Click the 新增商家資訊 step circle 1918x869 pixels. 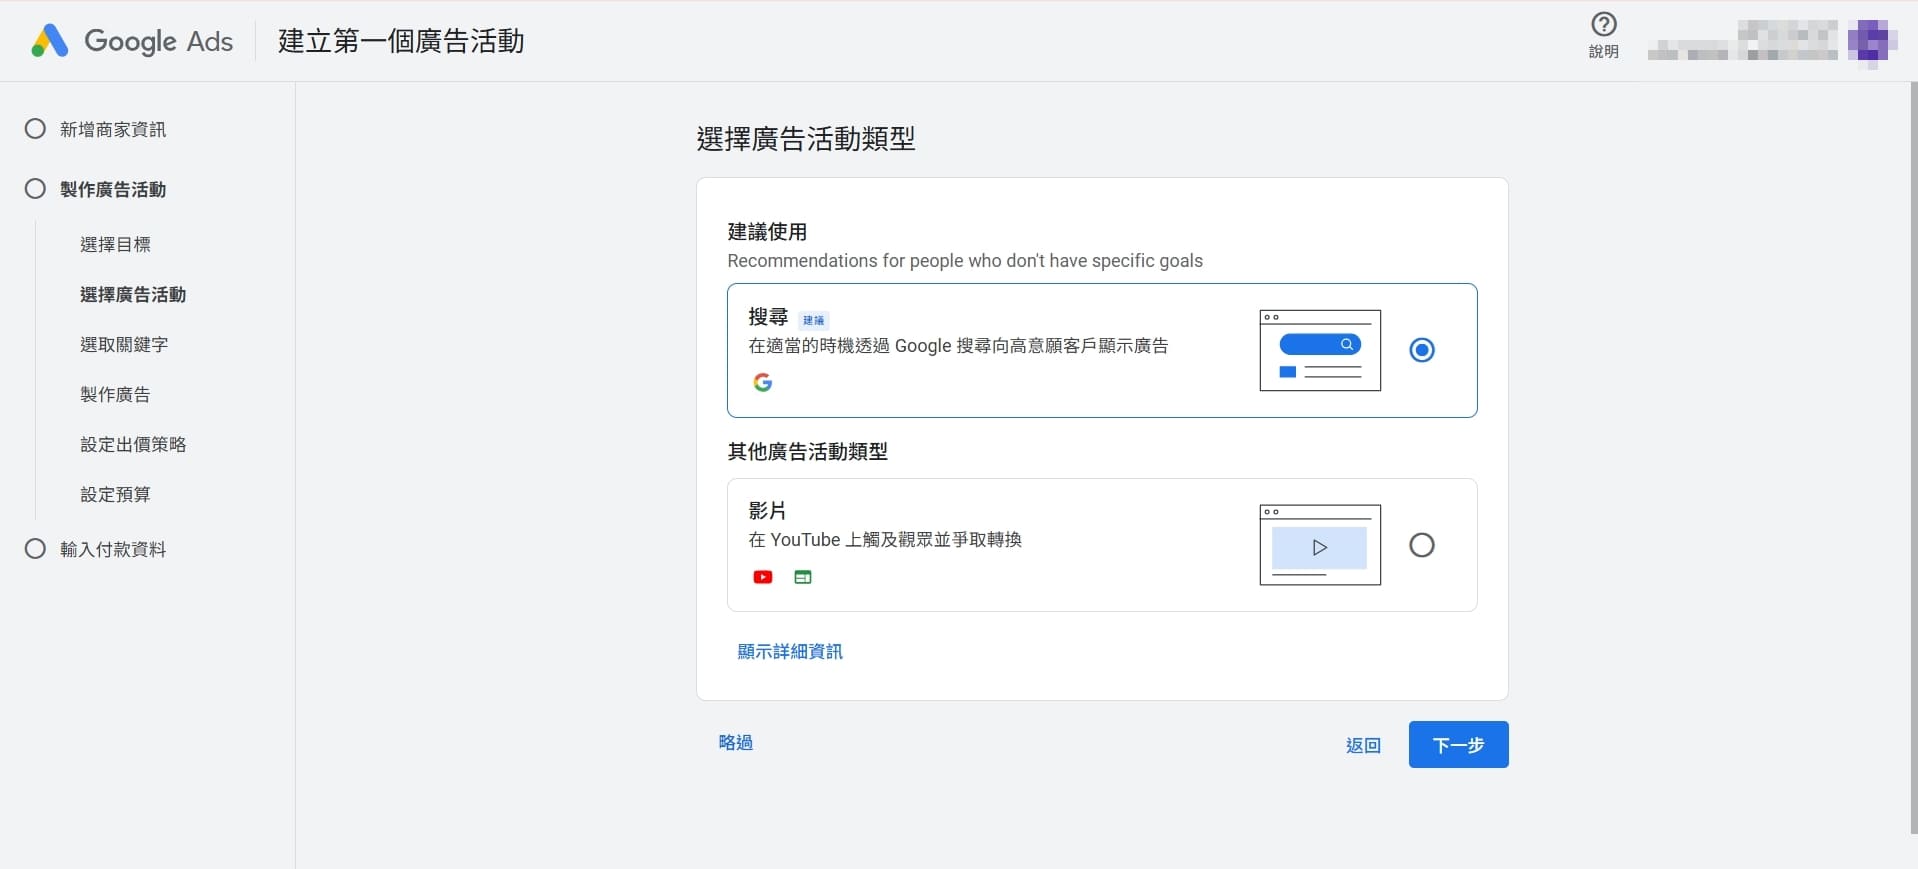click(35, 129)
